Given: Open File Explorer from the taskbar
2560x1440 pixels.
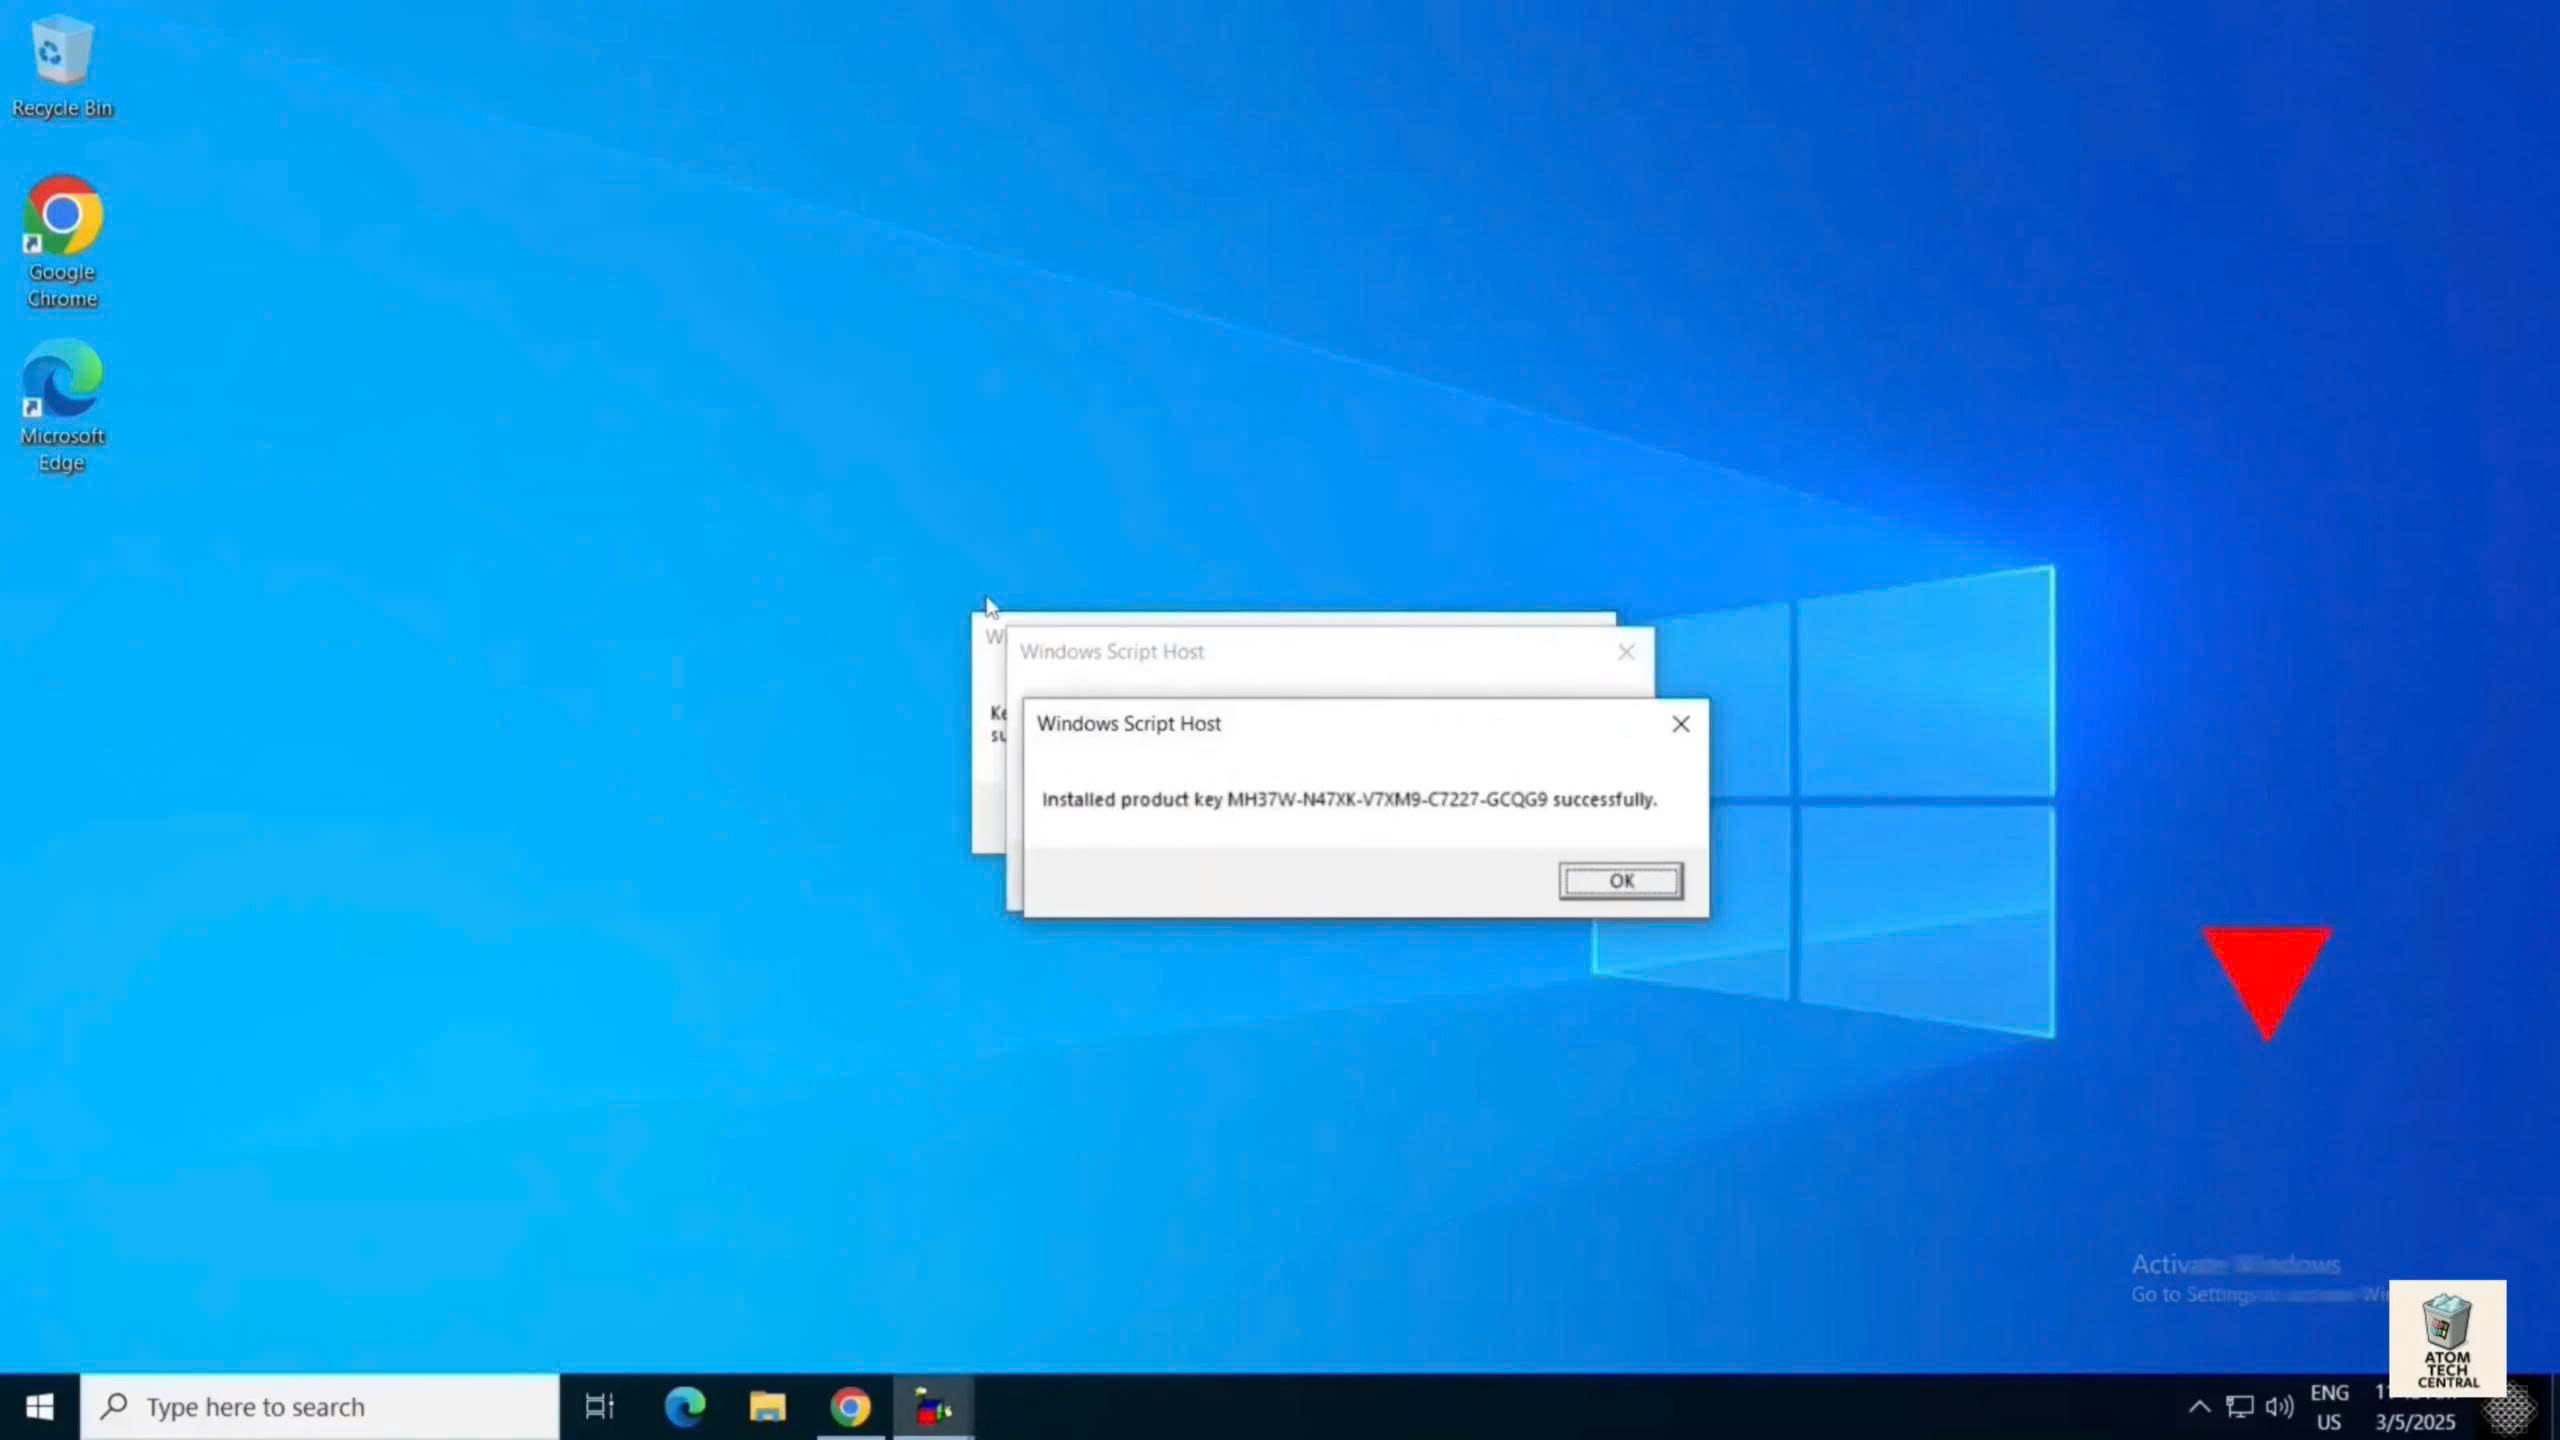Looking at the screenshot, I should [x=767, y=1407].
